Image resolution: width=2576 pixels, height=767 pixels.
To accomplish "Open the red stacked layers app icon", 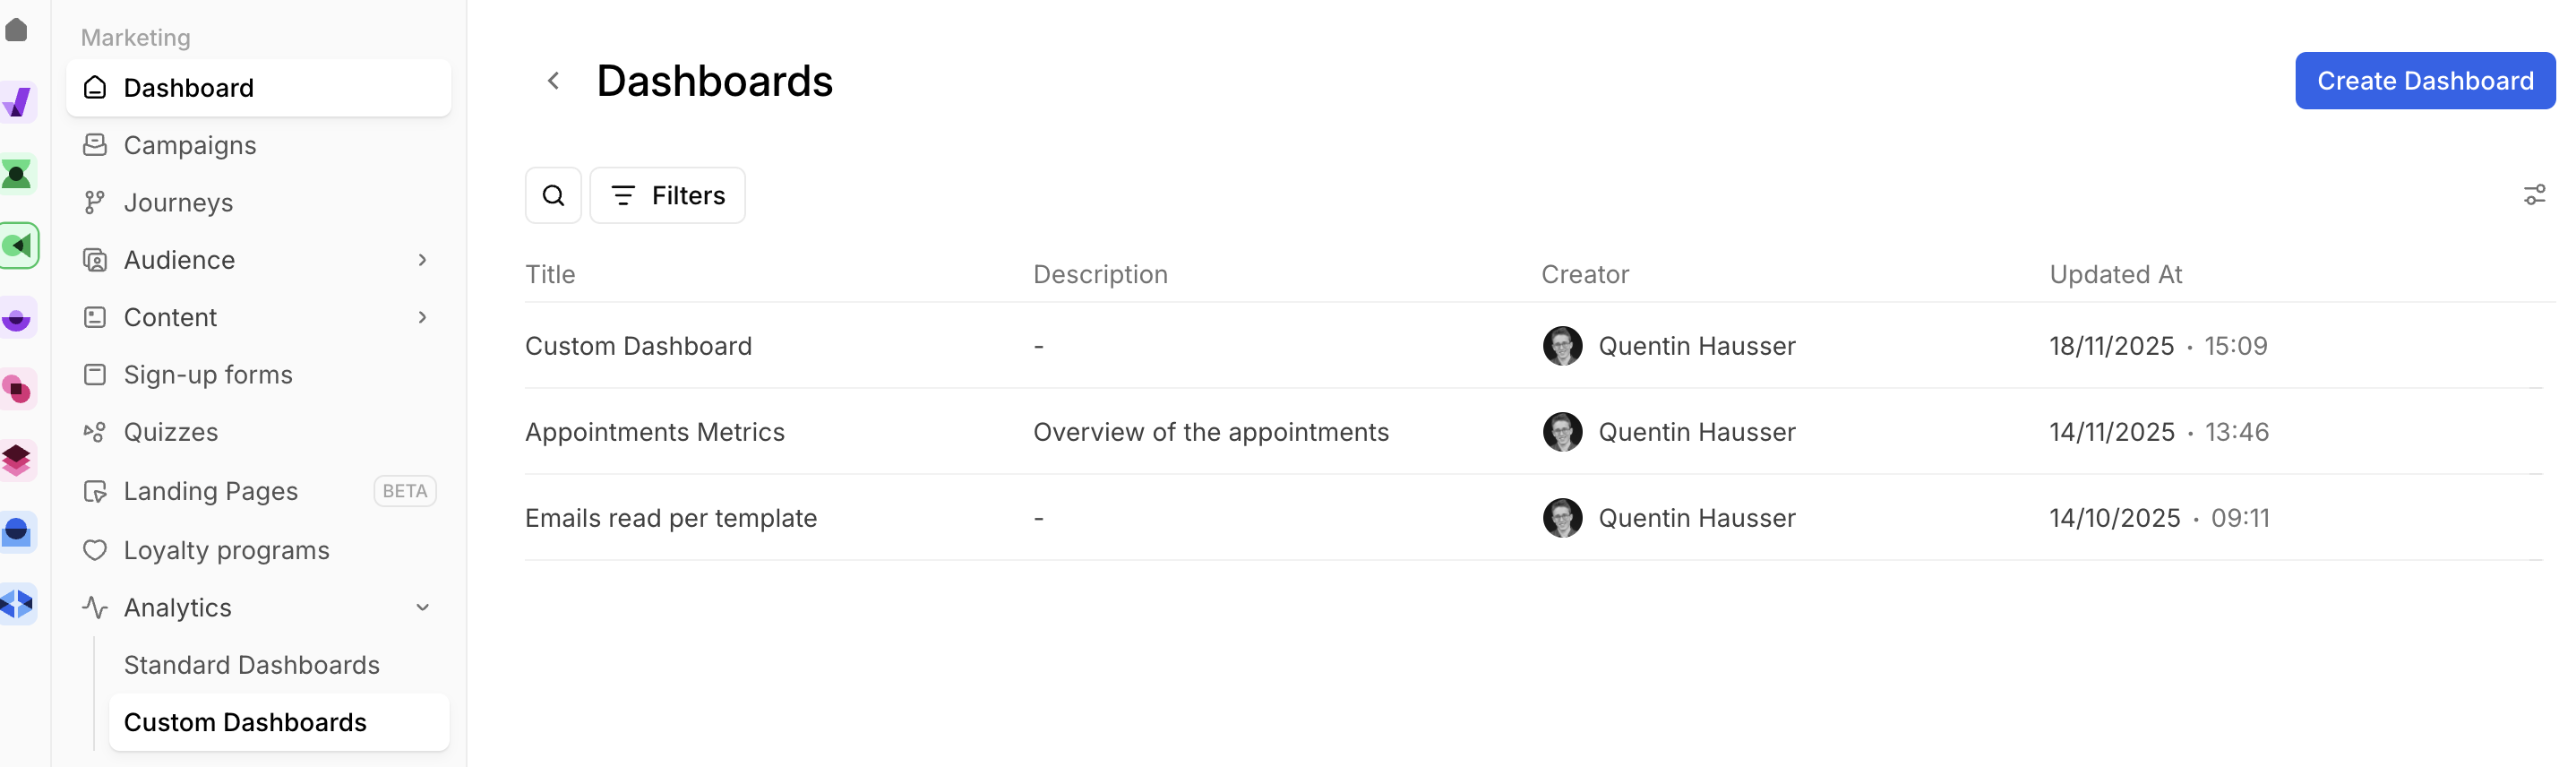I will (17, 460).
